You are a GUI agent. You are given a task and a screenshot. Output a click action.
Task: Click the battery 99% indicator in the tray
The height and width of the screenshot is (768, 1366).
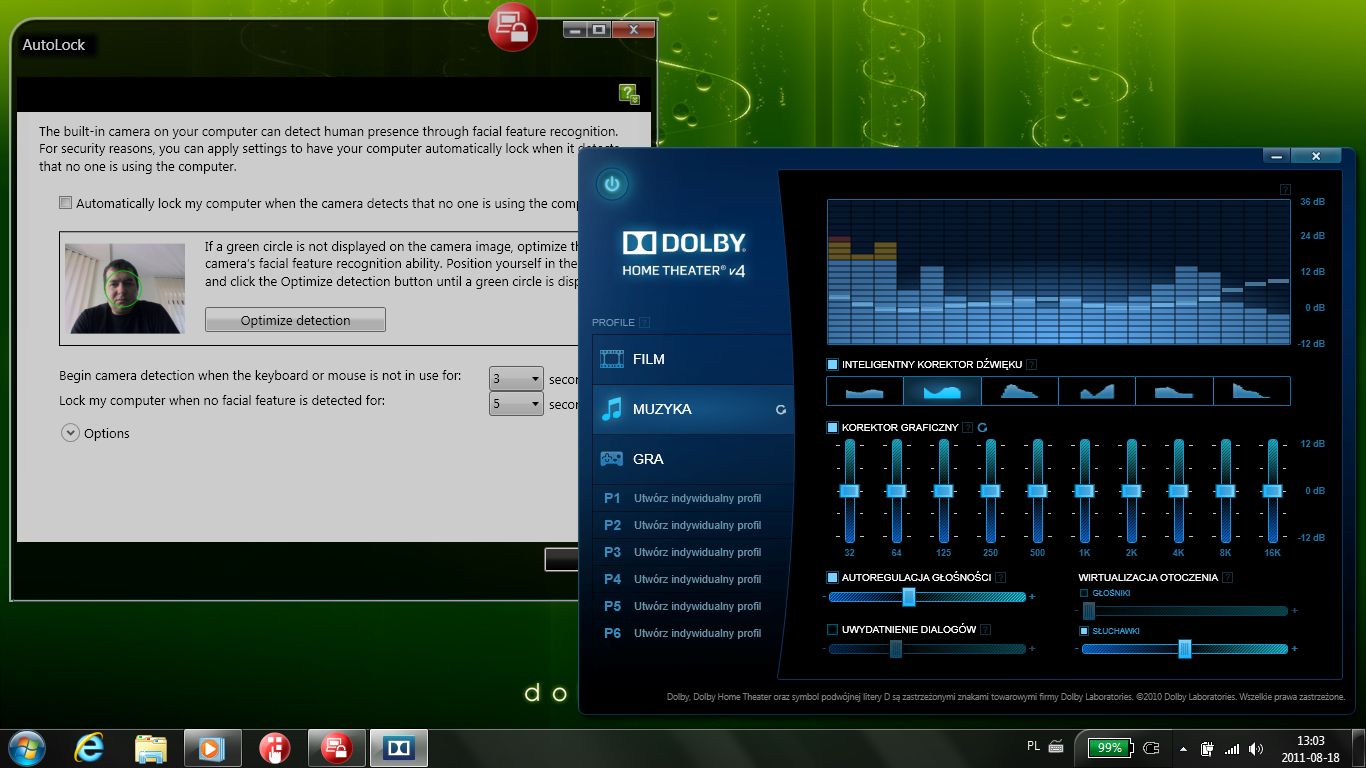pos(1109,747)
